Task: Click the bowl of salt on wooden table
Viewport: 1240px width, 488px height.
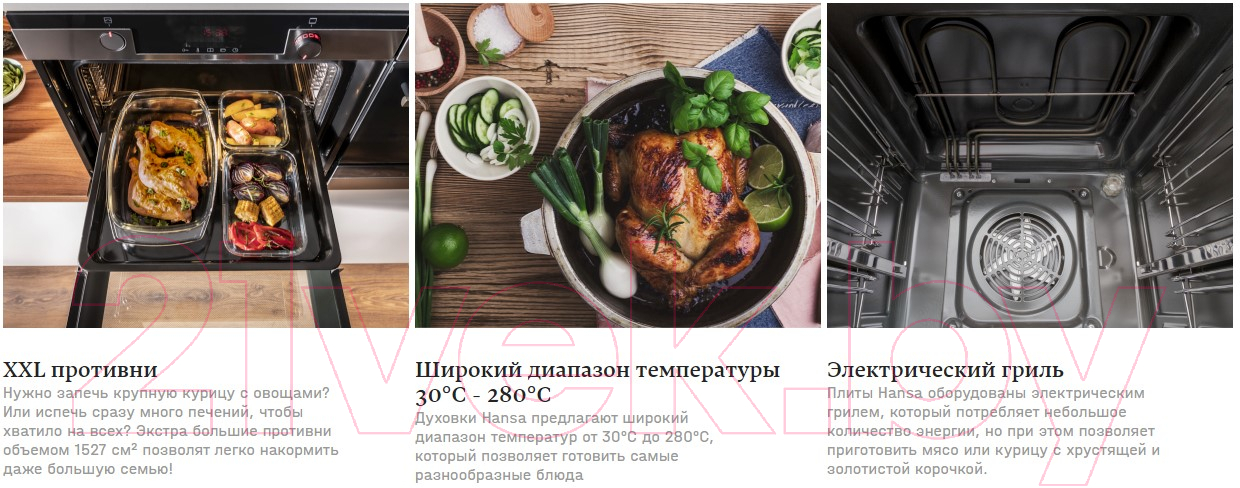Action: click(x=495, y=30)
